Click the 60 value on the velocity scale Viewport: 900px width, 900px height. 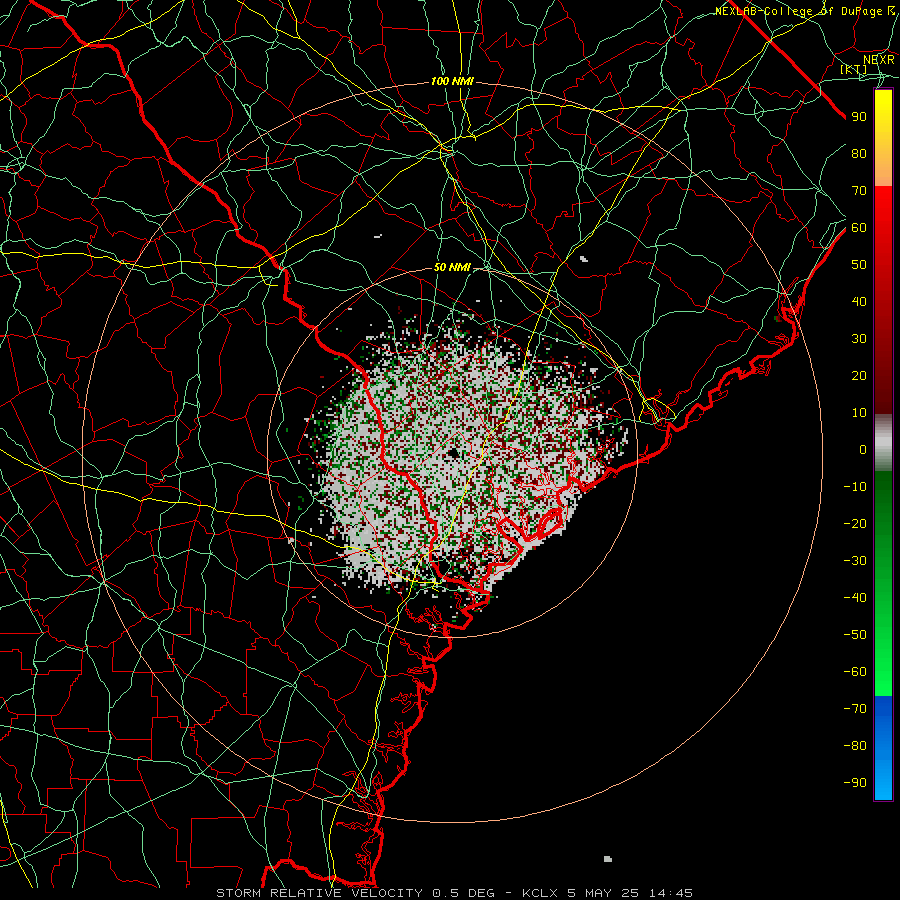[x=859, y=227]
